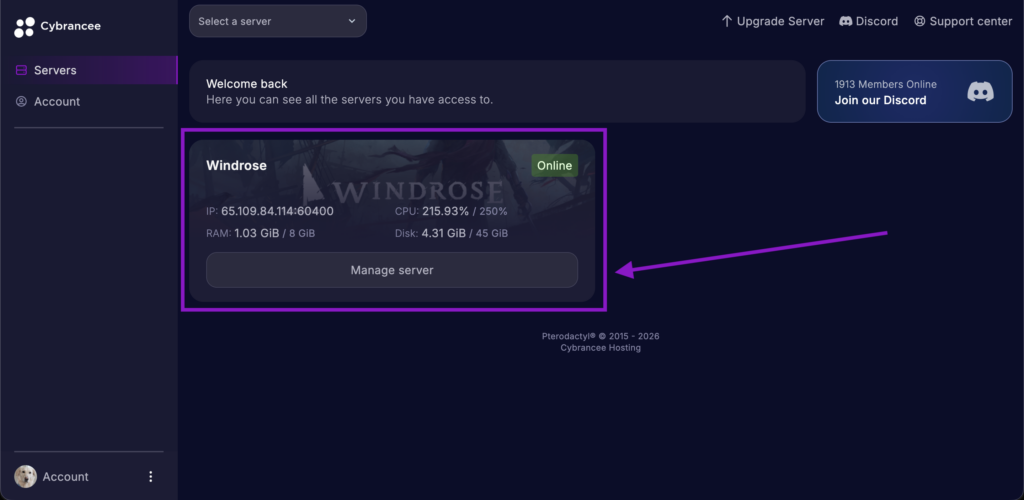The image size is (1024, 500).
Task: Click the Join our Discord text
Action: (880, 100)
